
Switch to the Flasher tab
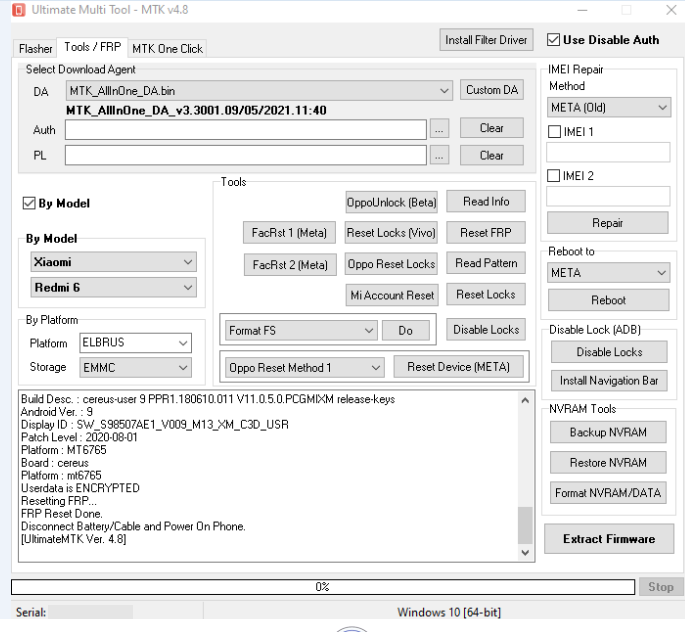(x=35, y=48)
